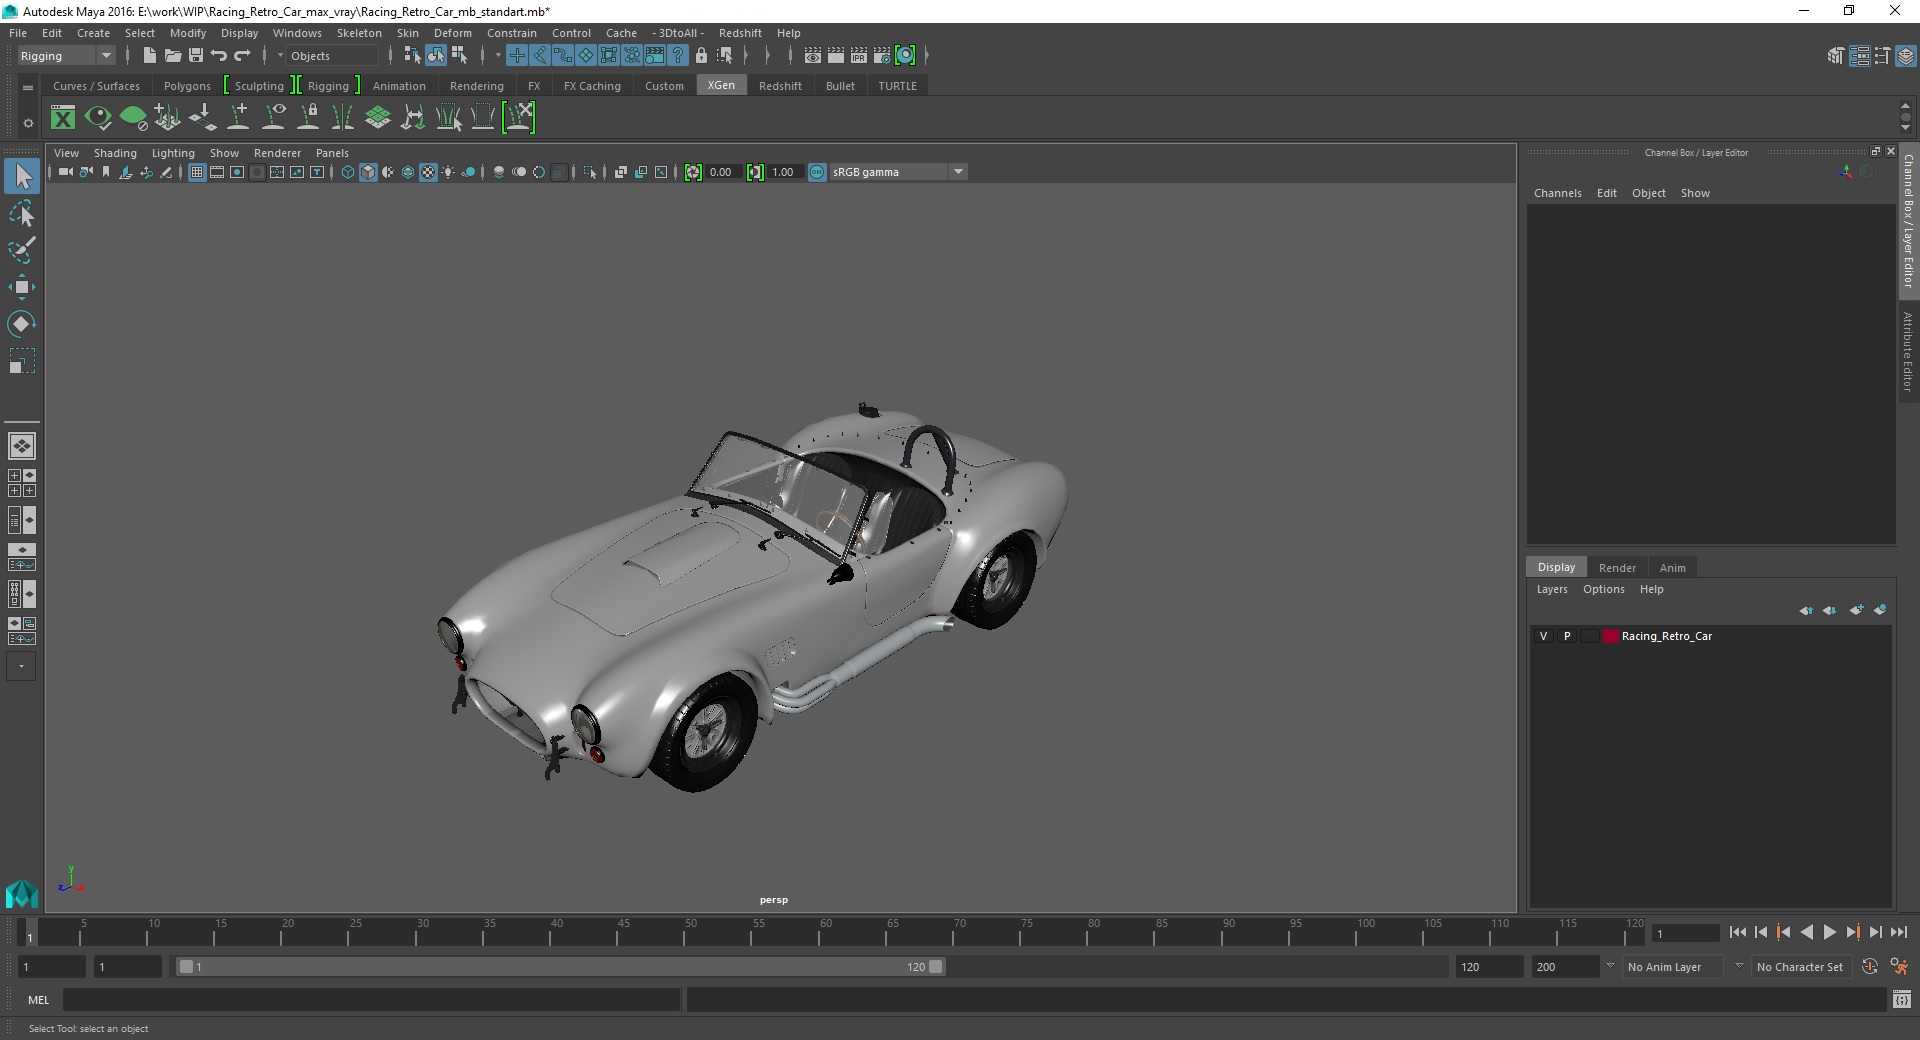Viewport: 1920px width, 1040px height.
Task: Click the XGen clear preview leaf icon
Action: [x=133, y=118]
